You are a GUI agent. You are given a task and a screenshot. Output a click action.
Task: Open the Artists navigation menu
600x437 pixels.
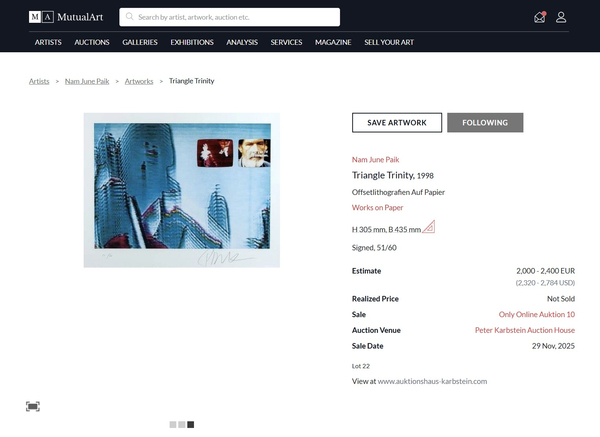click(48, 43)
